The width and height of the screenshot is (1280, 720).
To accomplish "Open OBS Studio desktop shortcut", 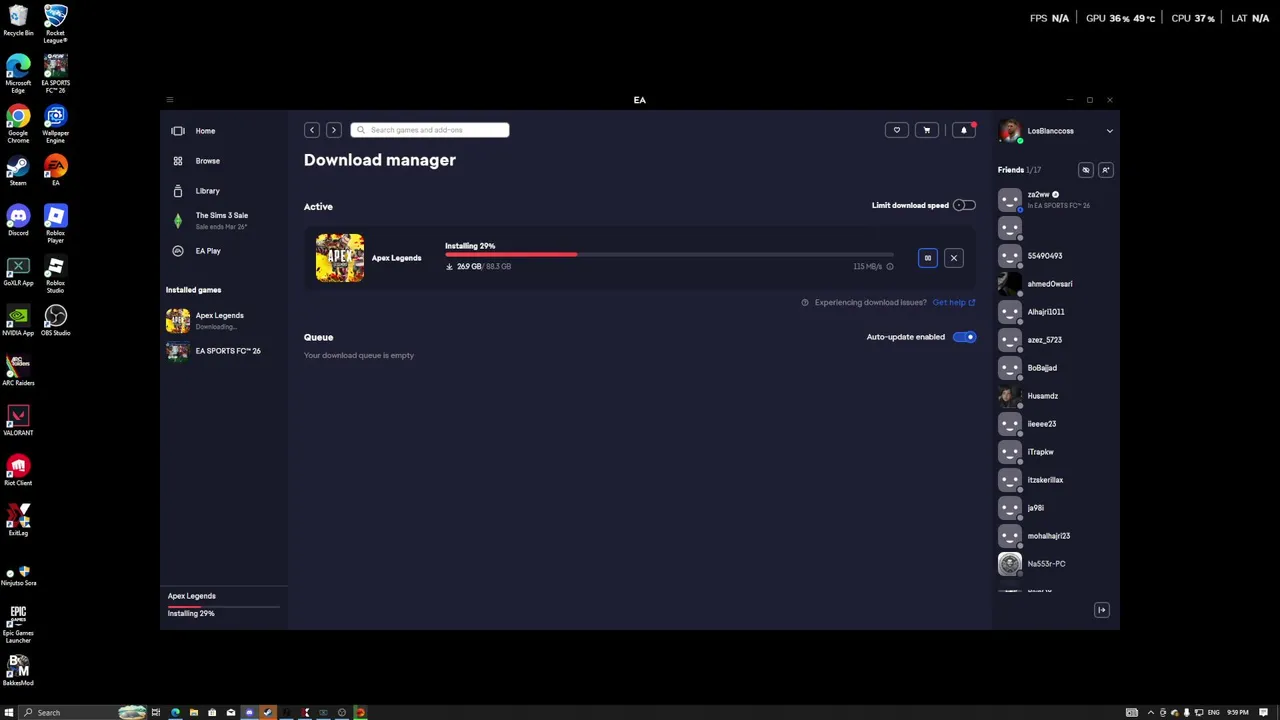I will (x=55, y=321).
